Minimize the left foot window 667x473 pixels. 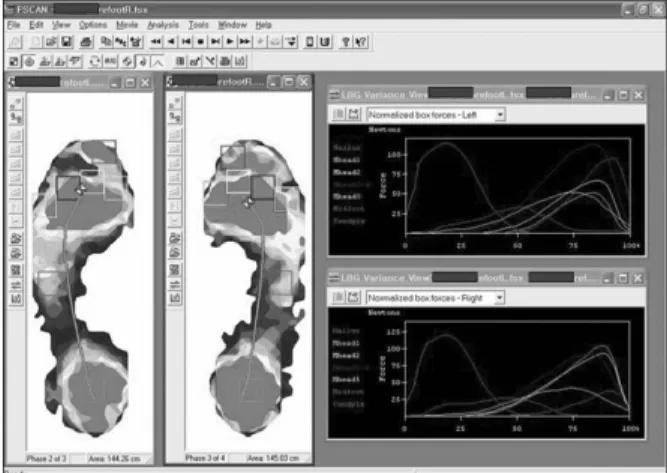[115, 83]
